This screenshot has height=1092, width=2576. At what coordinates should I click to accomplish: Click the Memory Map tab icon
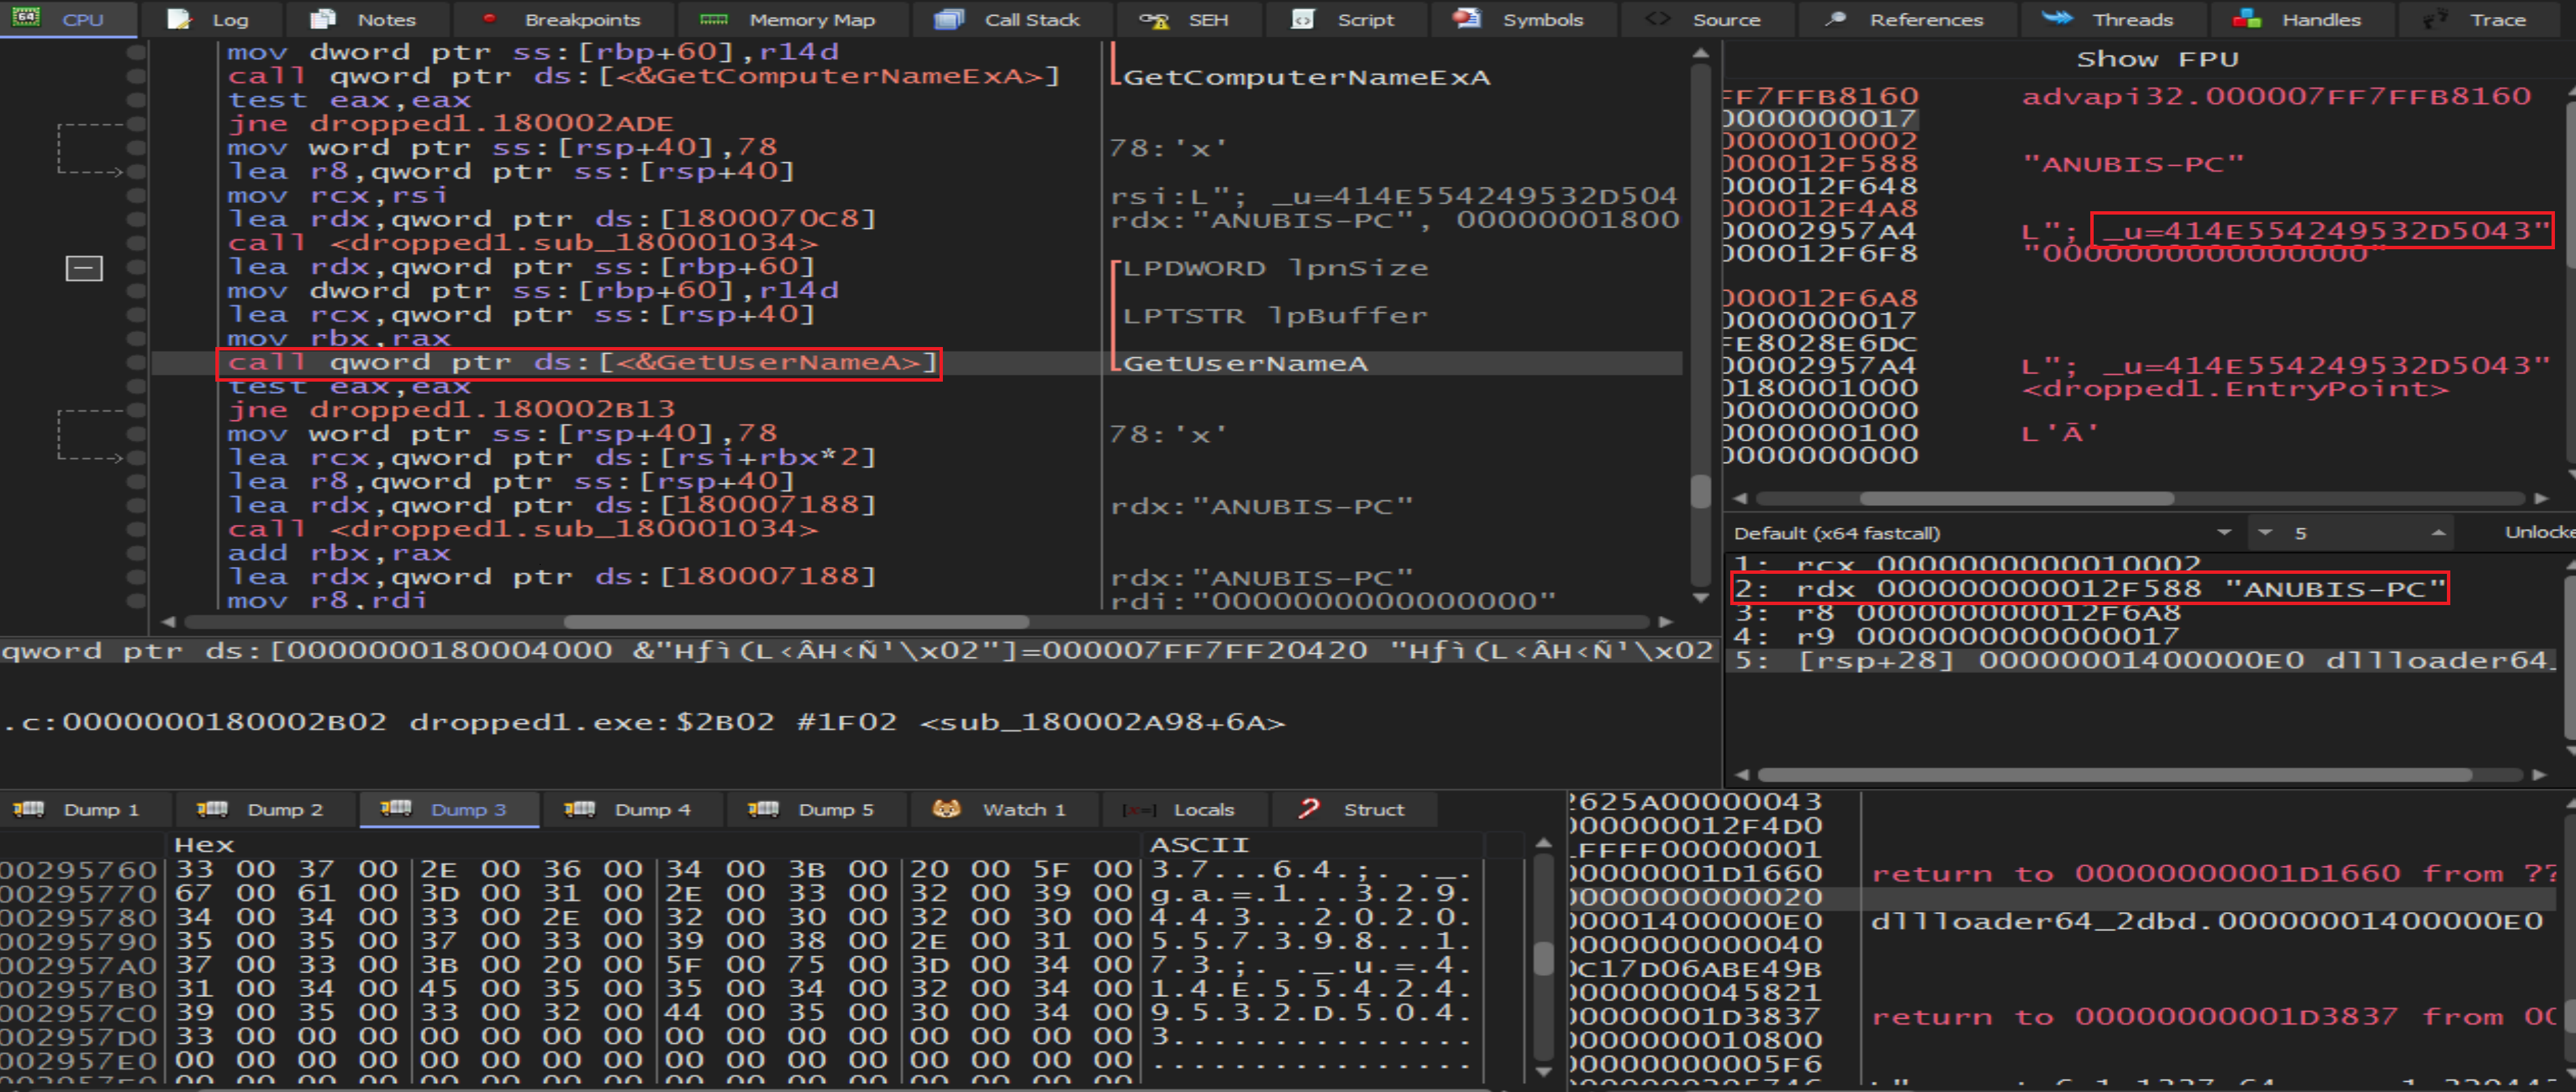pos(714,19)
